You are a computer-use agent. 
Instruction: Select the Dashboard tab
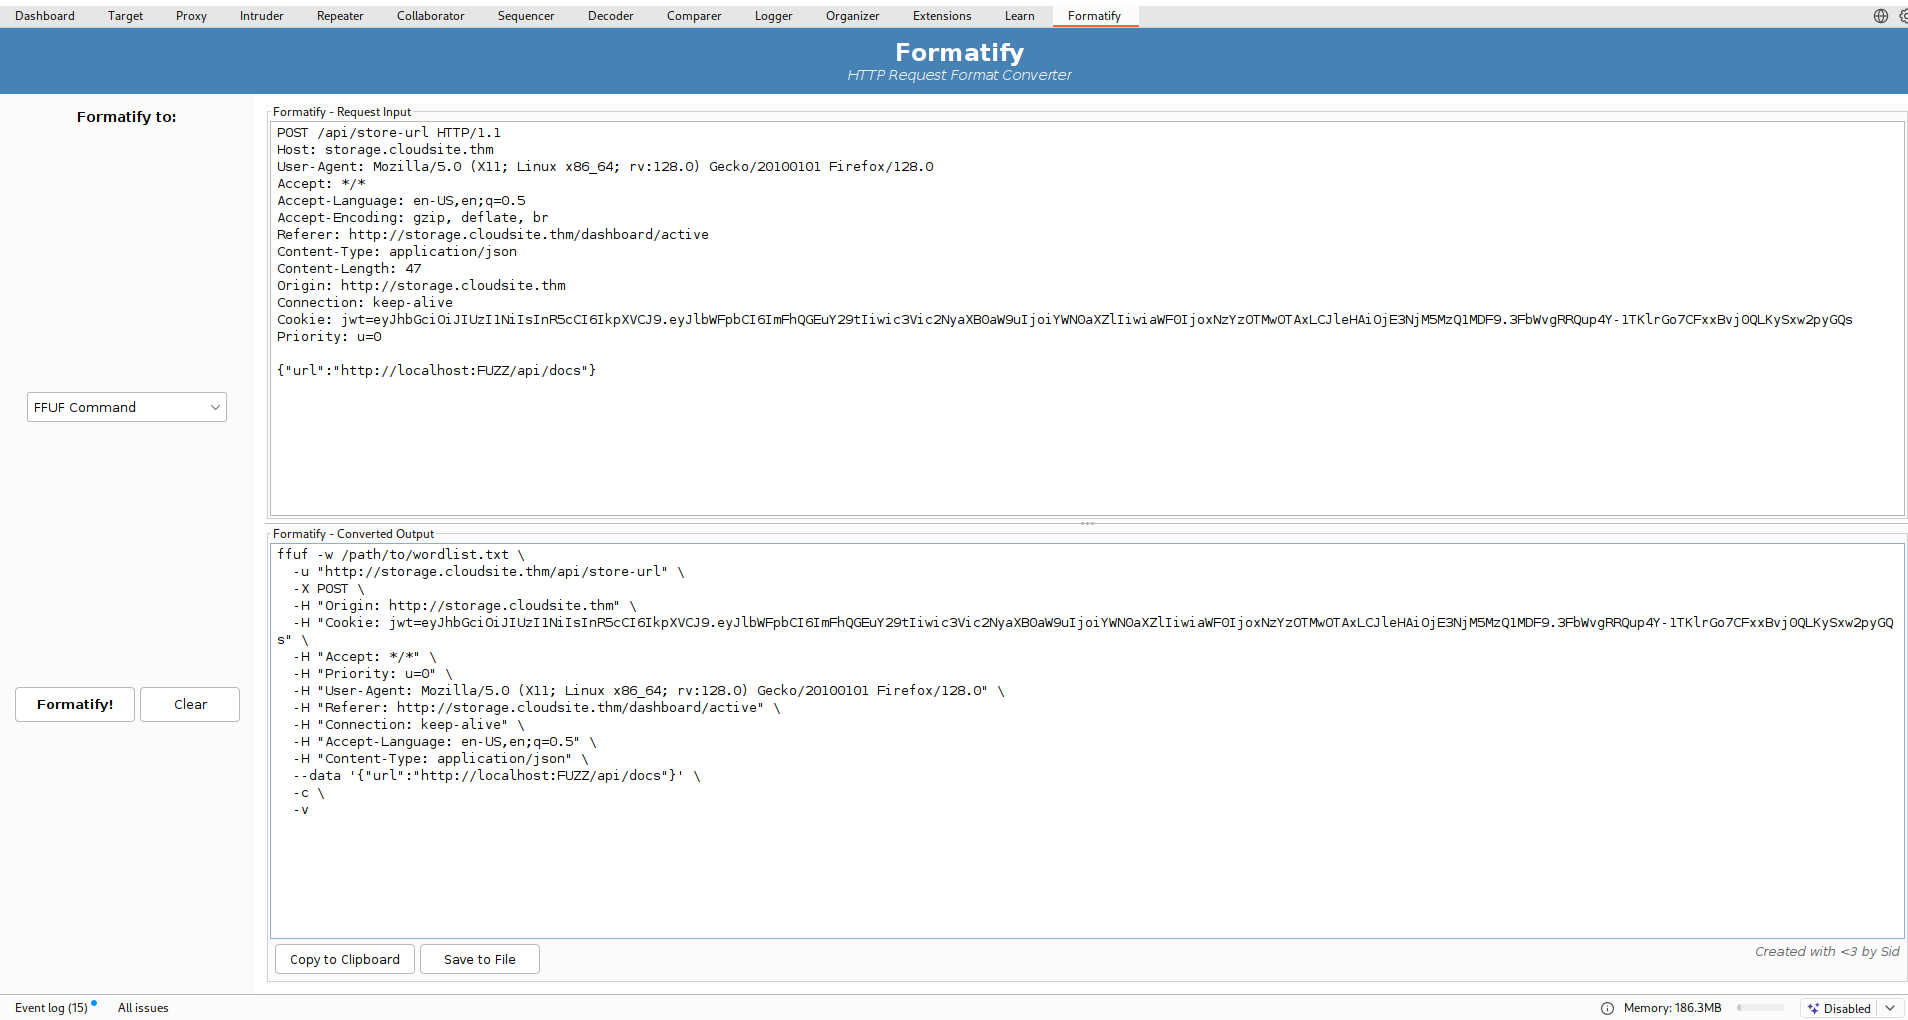[45, 15]
